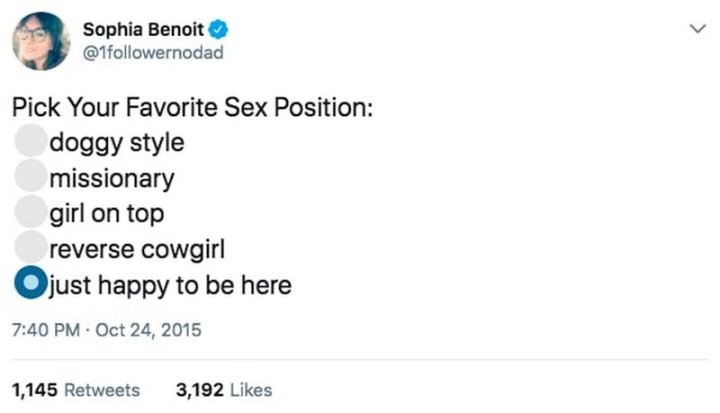Open the Sophia Benoit display name link
The height and width of the screenshot is (413, 720).
[x=142, y=28]
